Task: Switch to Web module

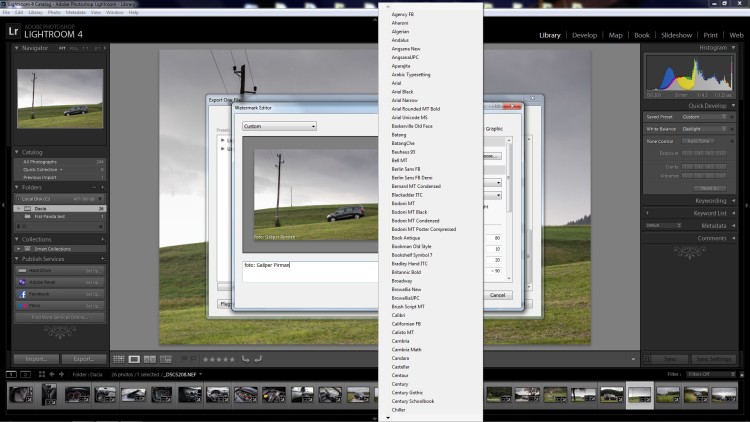Action: [736, 35]
